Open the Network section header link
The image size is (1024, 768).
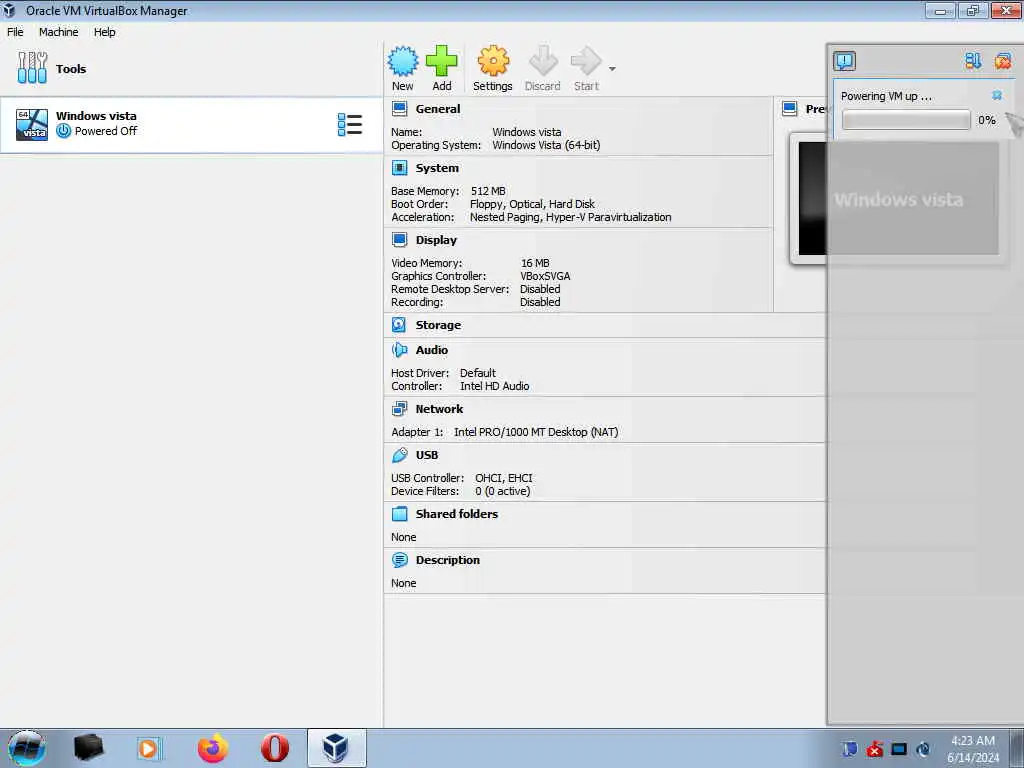[x=439, y=409]
